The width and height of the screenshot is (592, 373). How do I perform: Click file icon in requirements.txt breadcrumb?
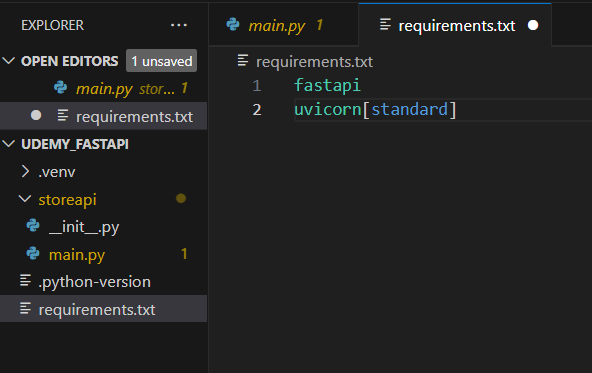click(x=243, y=60)
